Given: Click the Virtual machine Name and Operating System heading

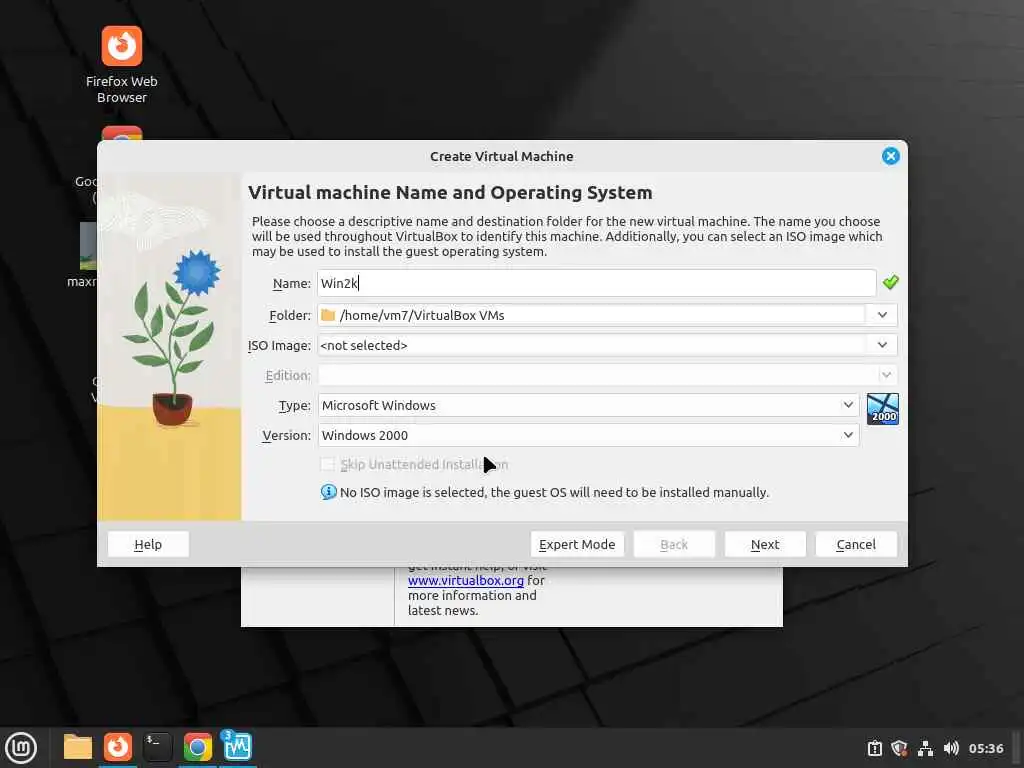Looking at the screenshot, I should pos(450,193).
